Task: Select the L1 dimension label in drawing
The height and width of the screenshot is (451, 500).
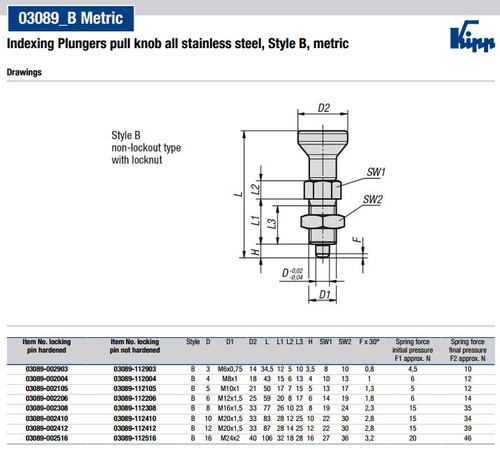Action: (255, 220)
